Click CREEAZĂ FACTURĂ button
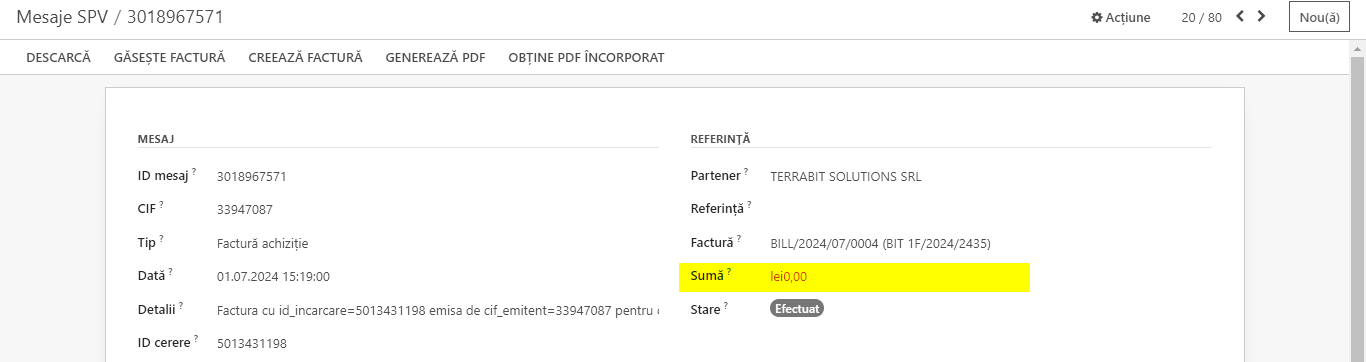 305,57
